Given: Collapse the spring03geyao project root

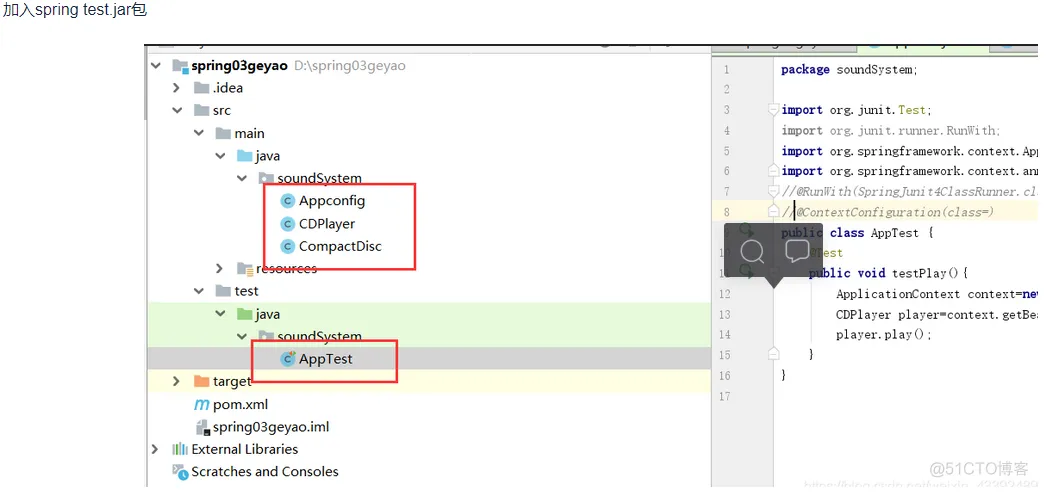Looking at the screenshot, I should [156, 66].
